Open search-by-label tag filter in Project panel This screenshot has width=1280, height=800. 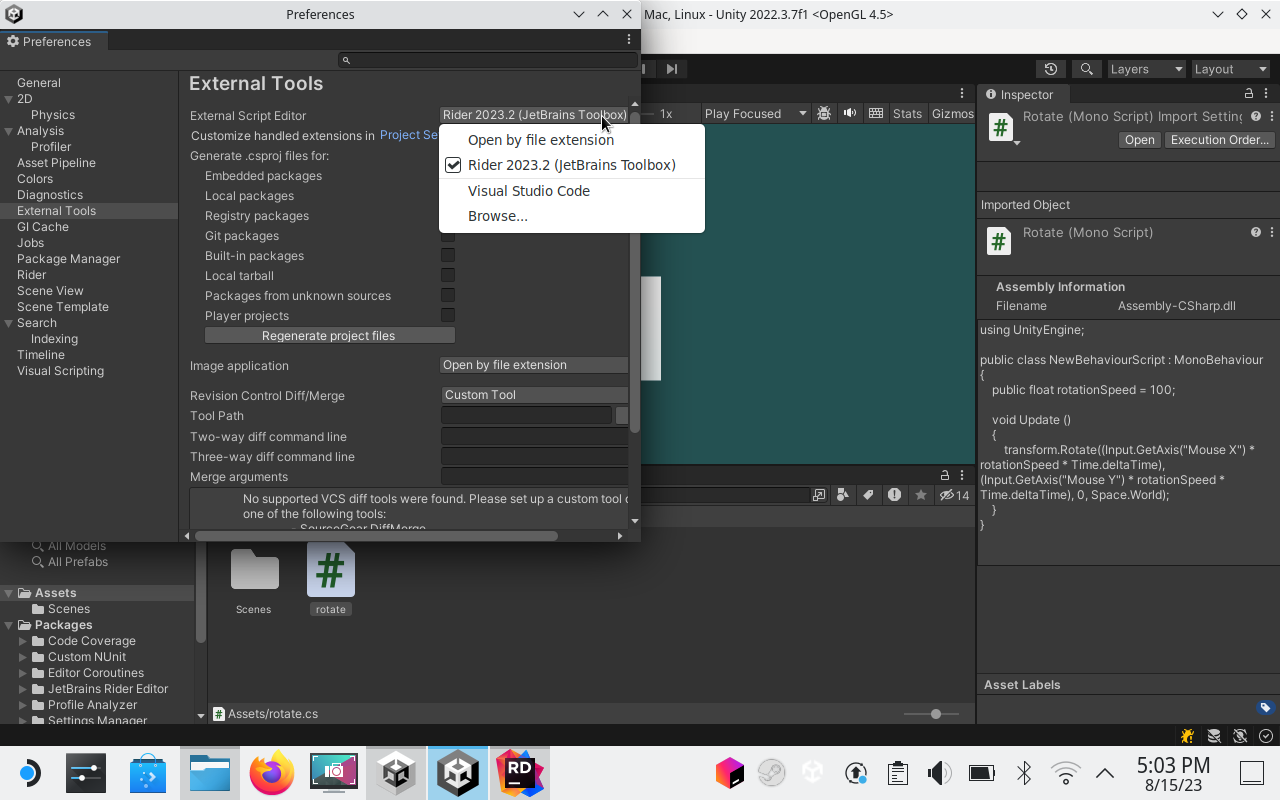click(868, 495)
